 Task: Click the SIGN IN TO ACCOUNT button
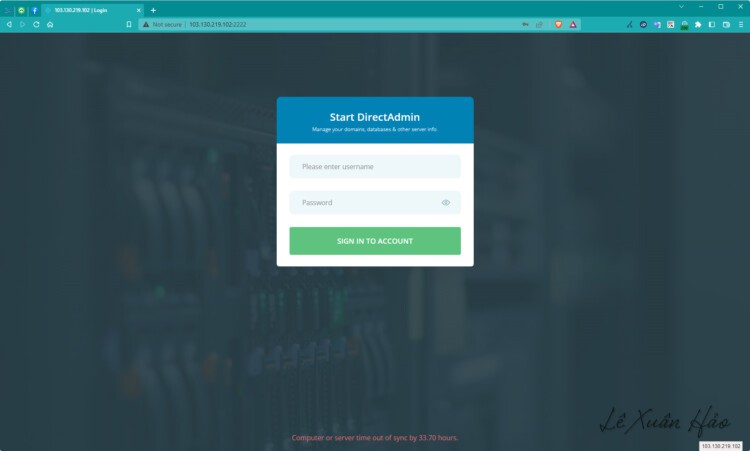click(375, 241)
